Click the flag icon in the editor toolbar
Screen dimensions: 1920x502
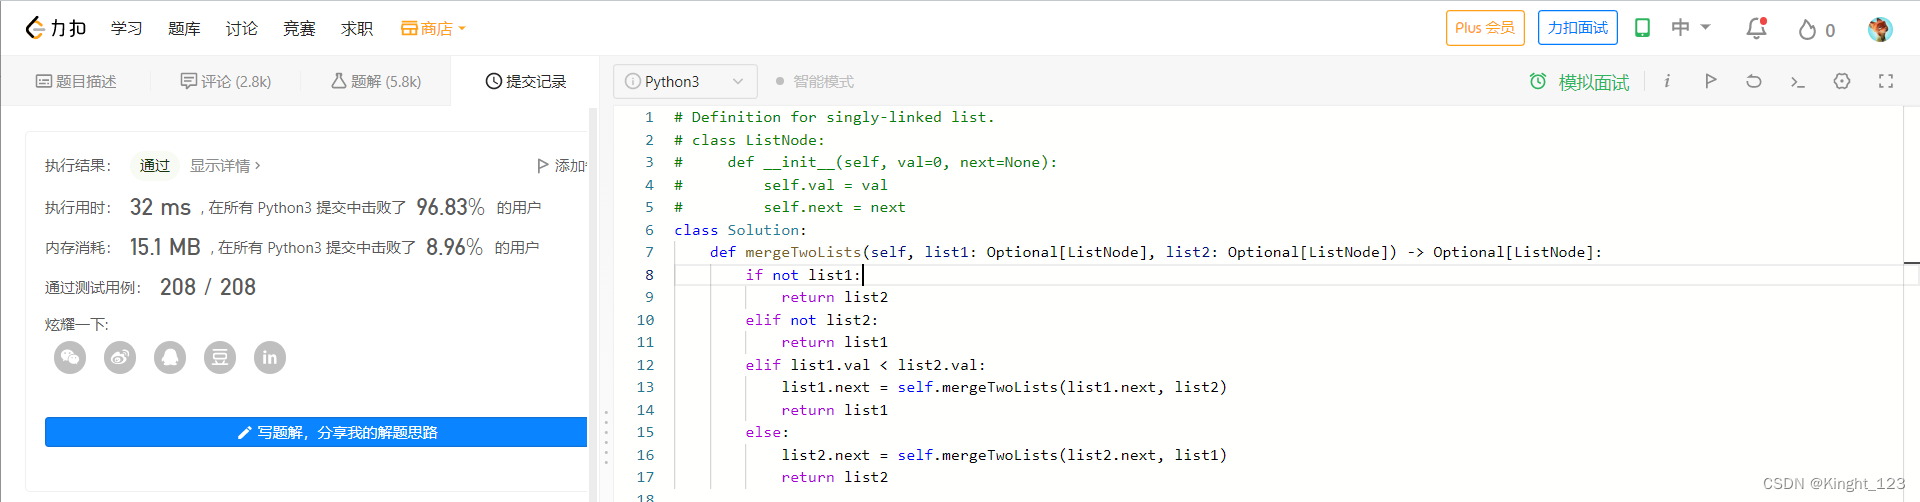[1711, 81]
